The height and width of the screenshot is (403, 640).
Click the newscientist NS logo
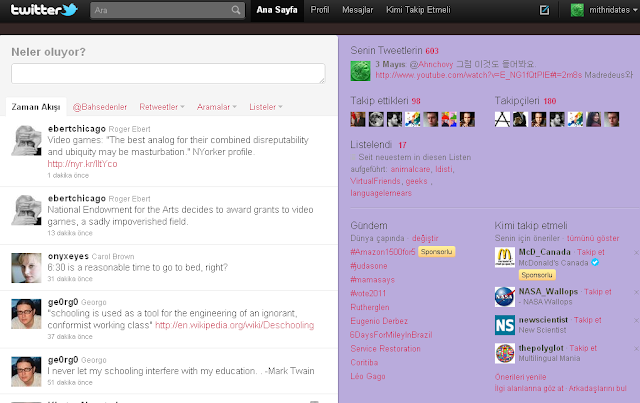click(x=504, y=325)
